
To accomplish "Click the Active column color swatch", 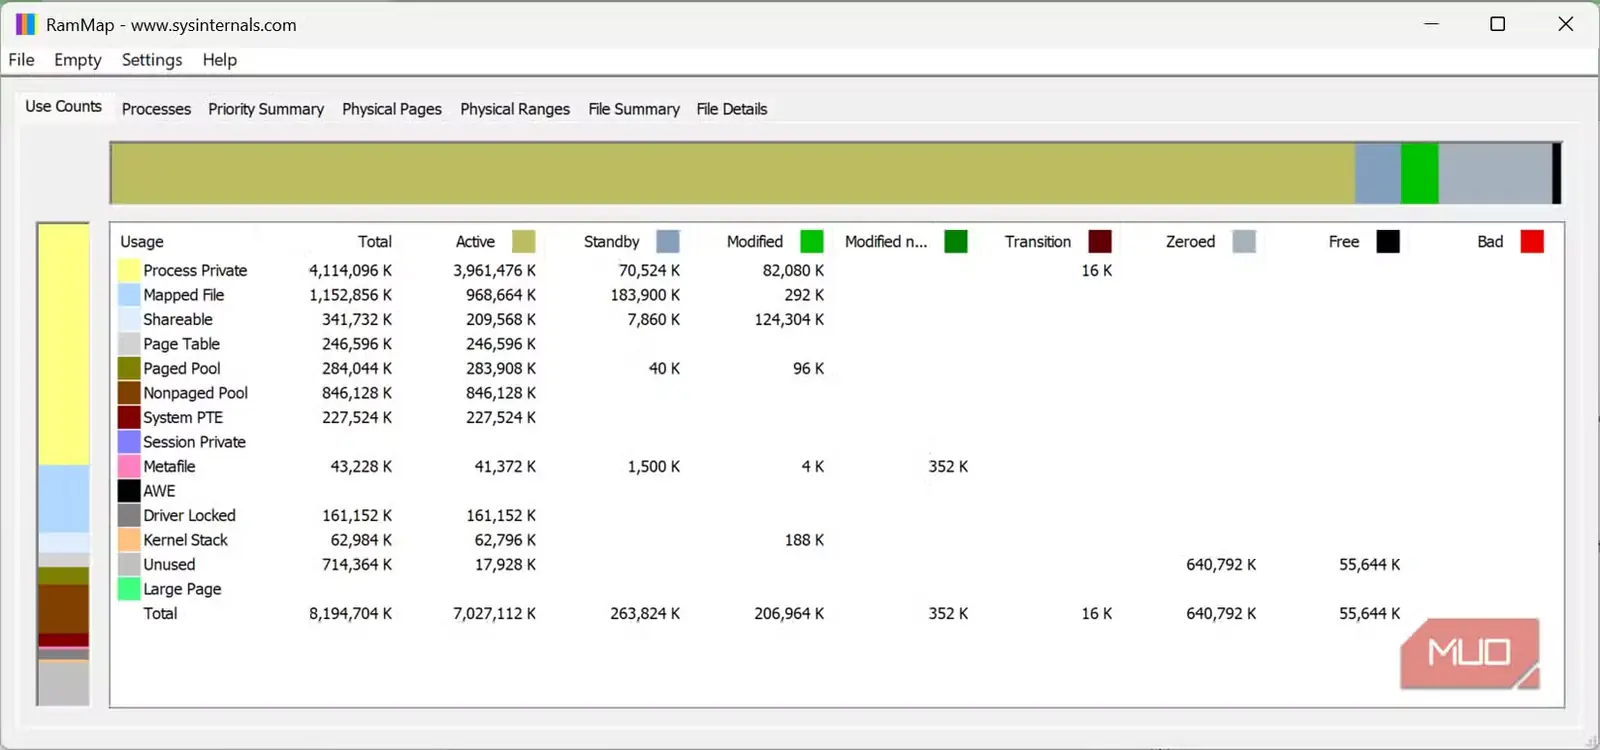I will 524,241.
